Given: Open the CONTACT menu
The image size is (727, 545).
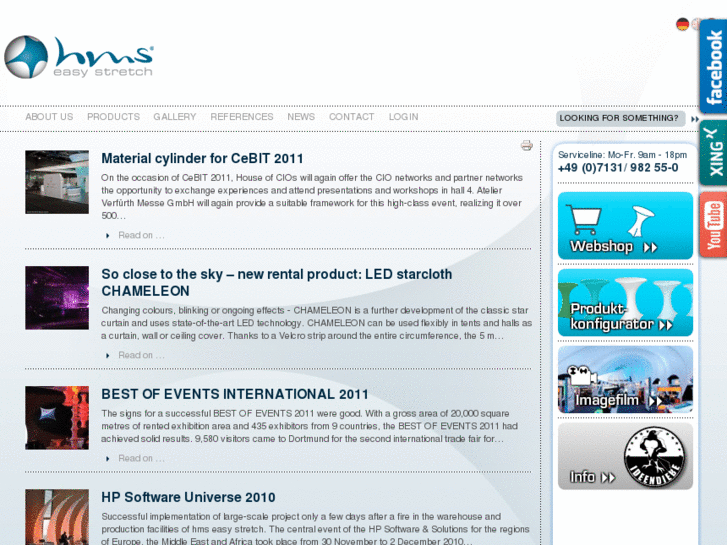Looking at the screenshot, I should pos(351,117).
